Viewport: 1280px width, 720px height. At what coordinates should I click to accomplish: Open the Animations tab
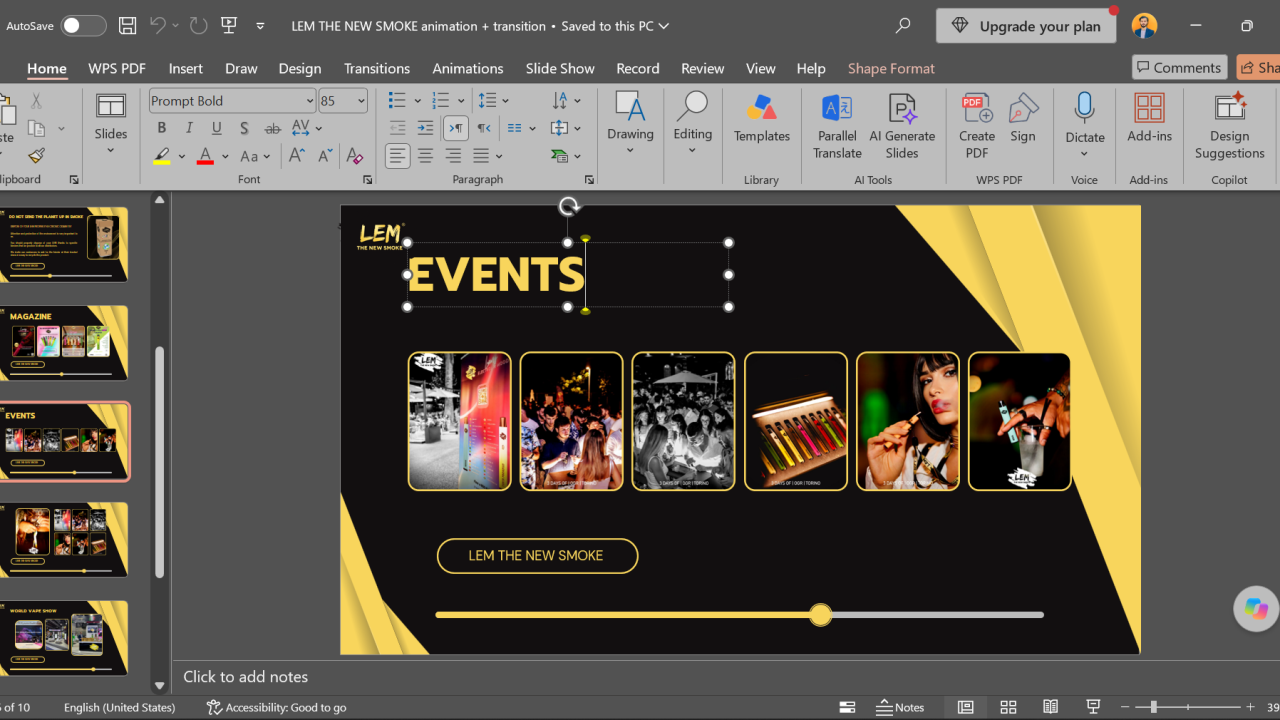pyautogui.click(x=468, y=68)
